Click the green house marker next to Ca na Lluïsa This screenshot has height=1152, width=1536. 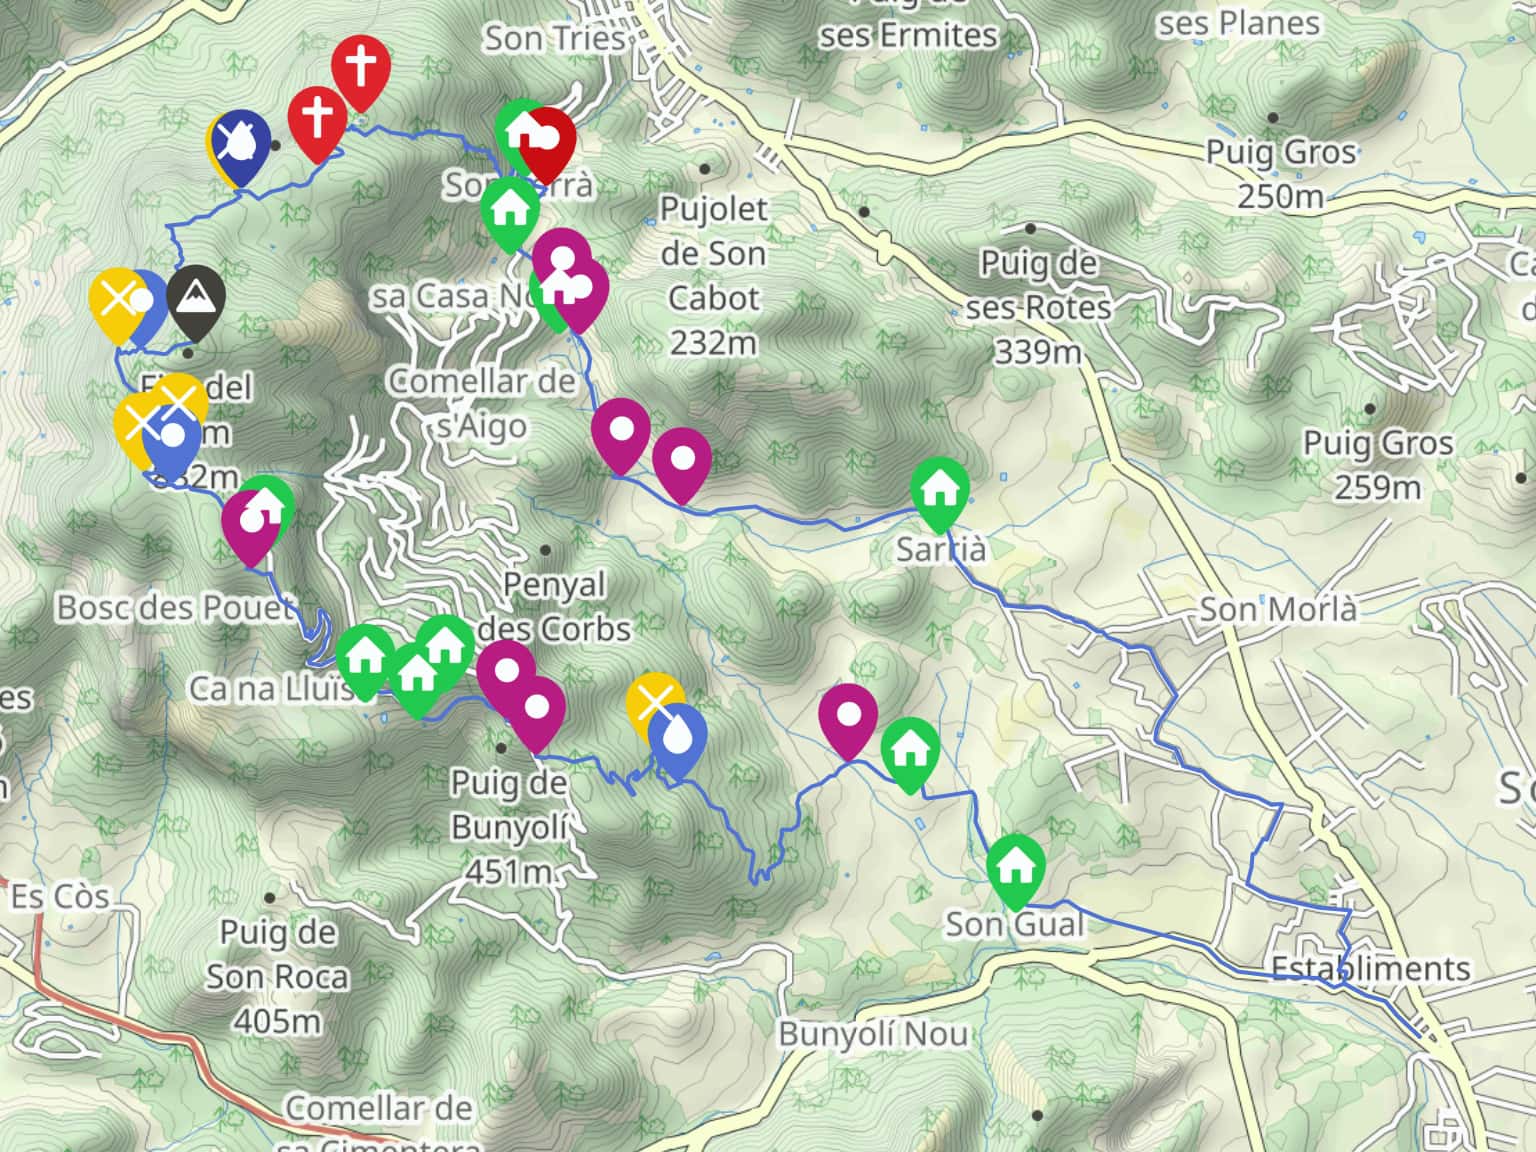pos(364,659)
